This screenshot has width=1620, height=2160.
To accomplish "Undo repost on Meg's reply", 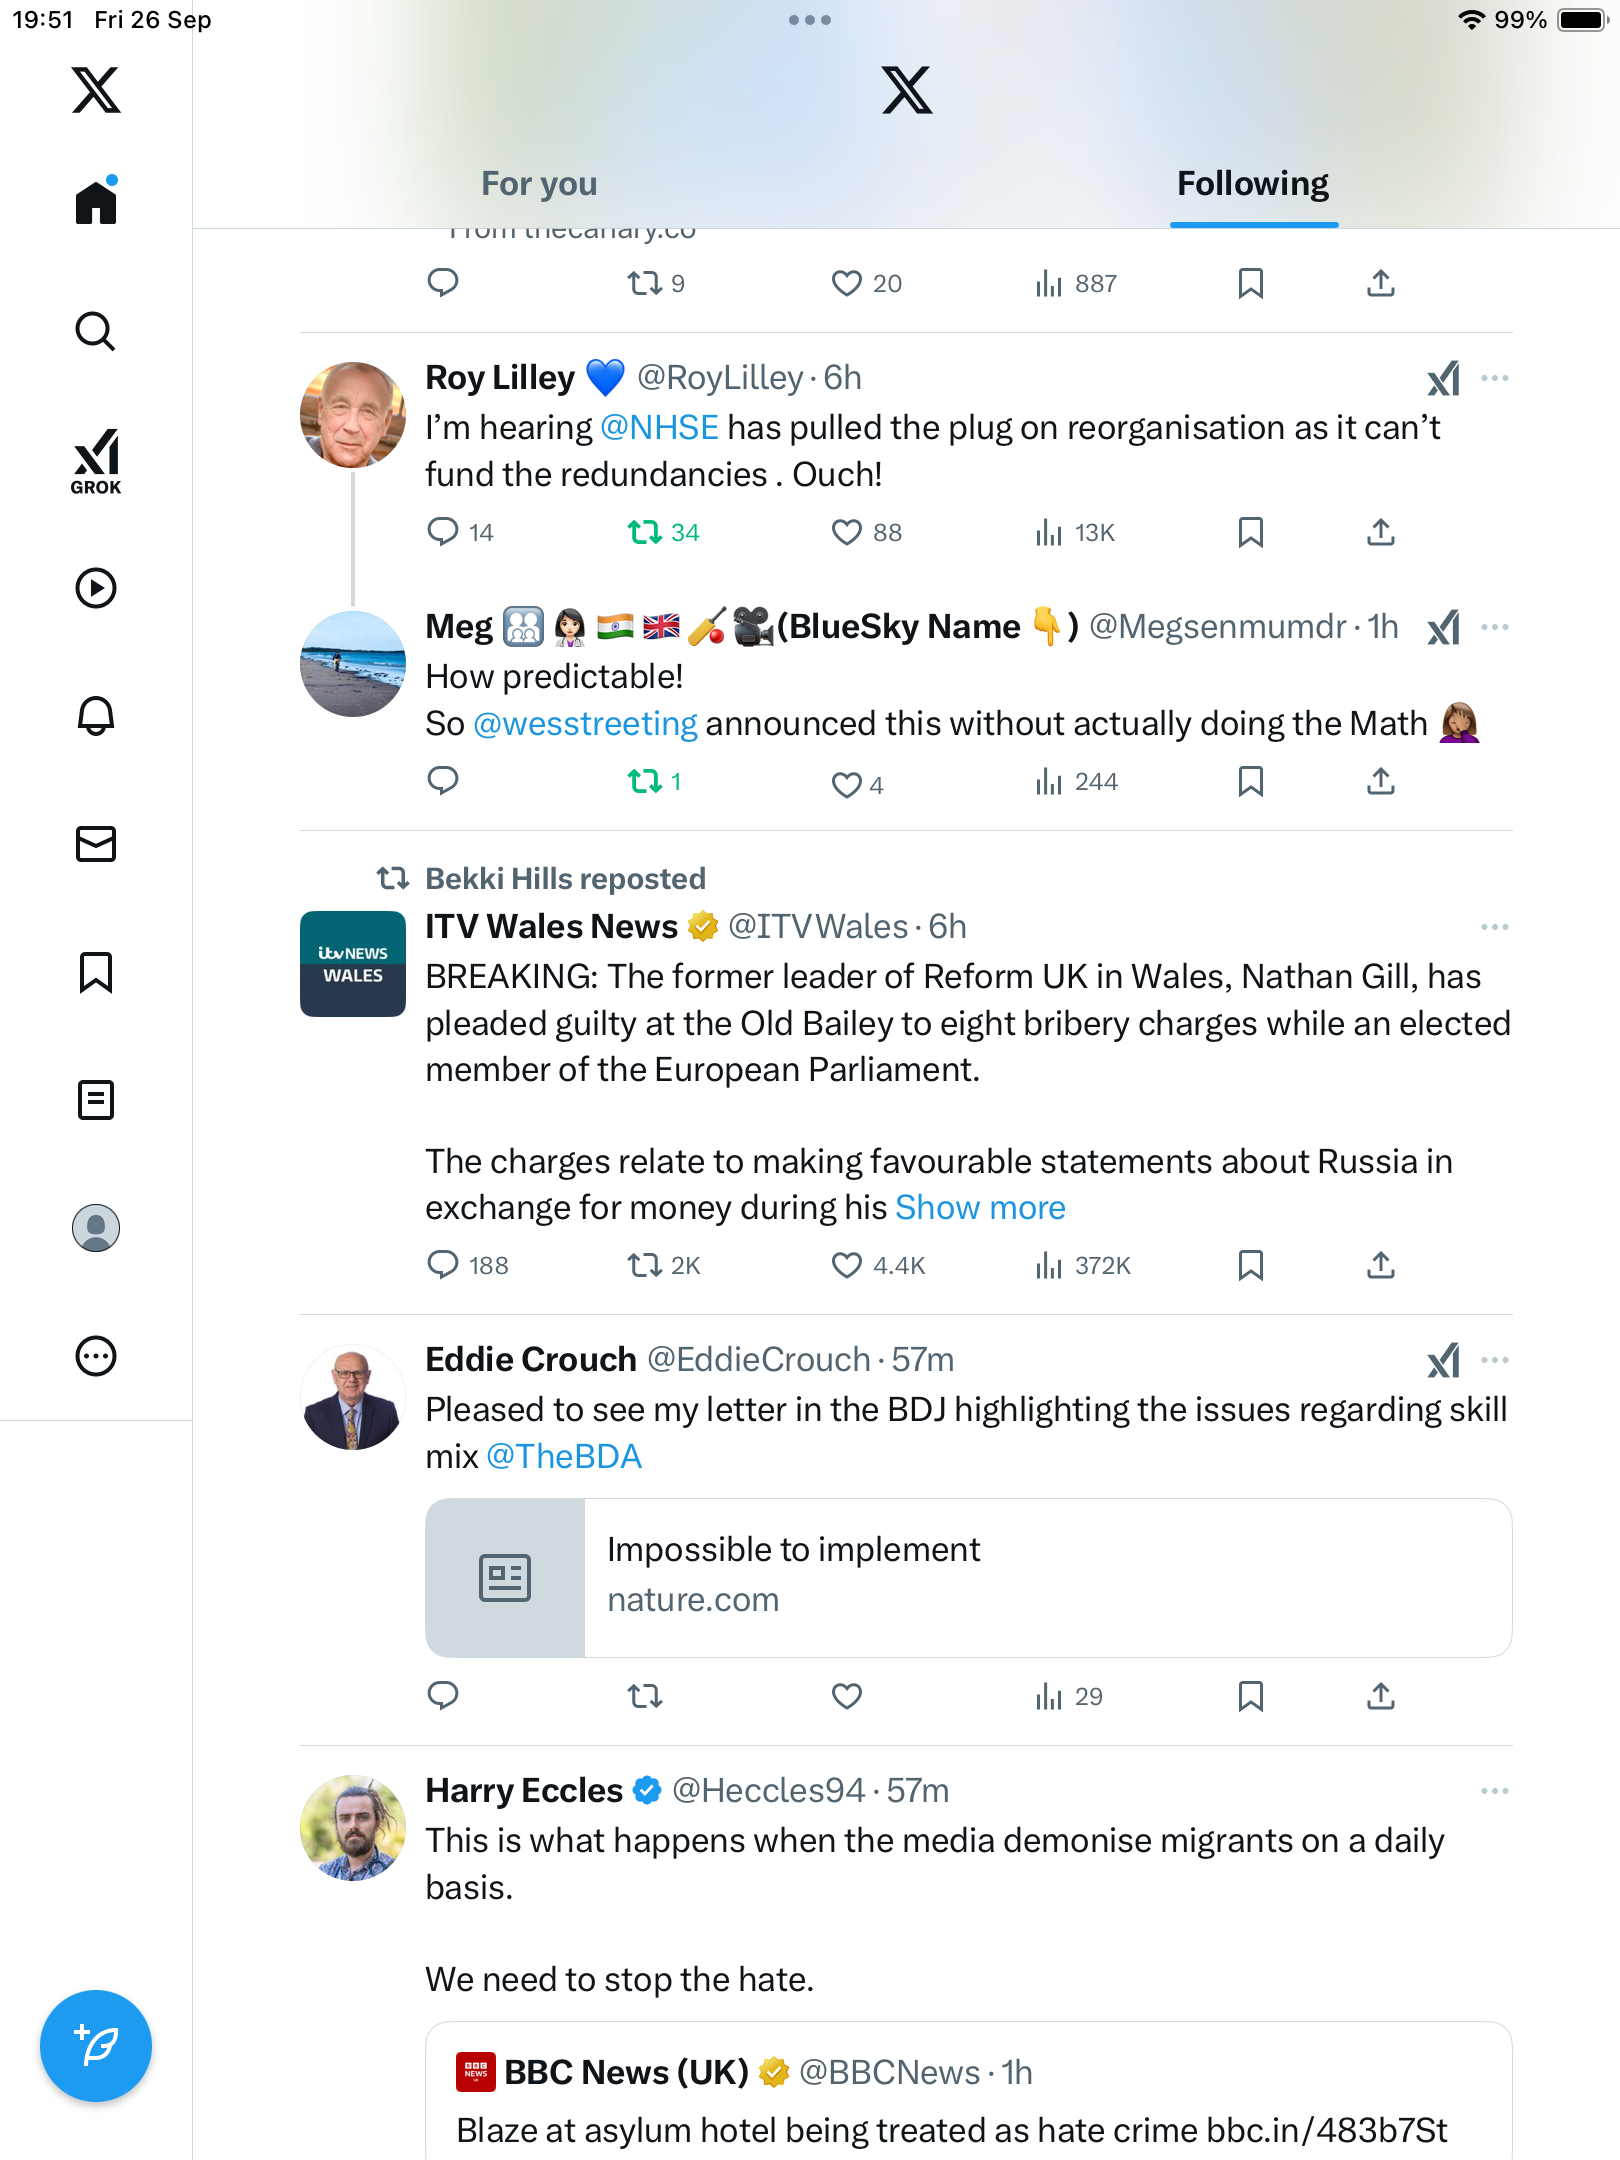I will point(645,781).
